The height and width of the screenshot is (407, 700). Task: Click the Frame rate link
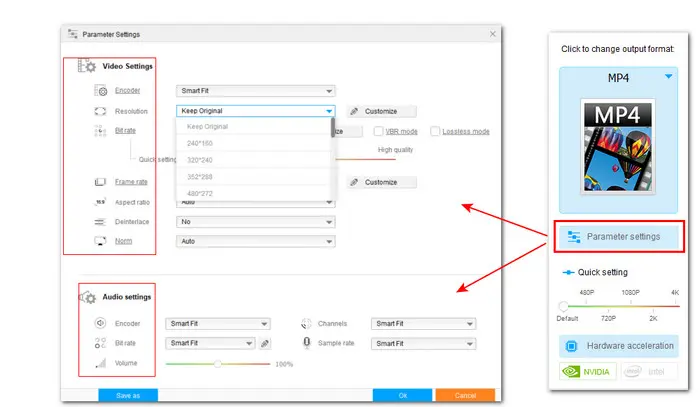[131, 182]
